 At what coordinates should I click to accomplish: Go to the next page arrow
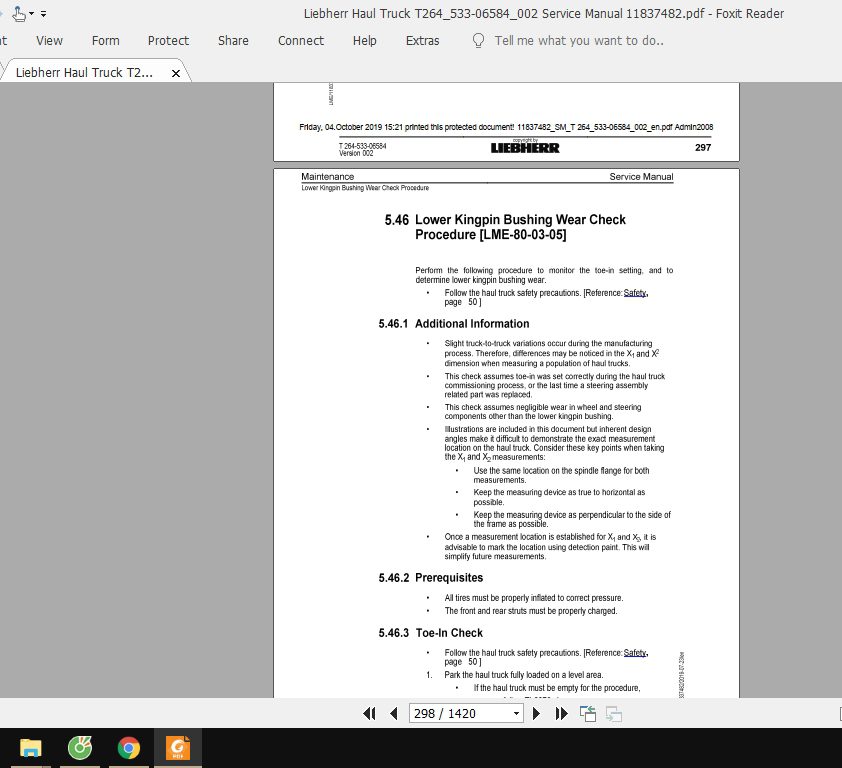[x=536, y=713]
